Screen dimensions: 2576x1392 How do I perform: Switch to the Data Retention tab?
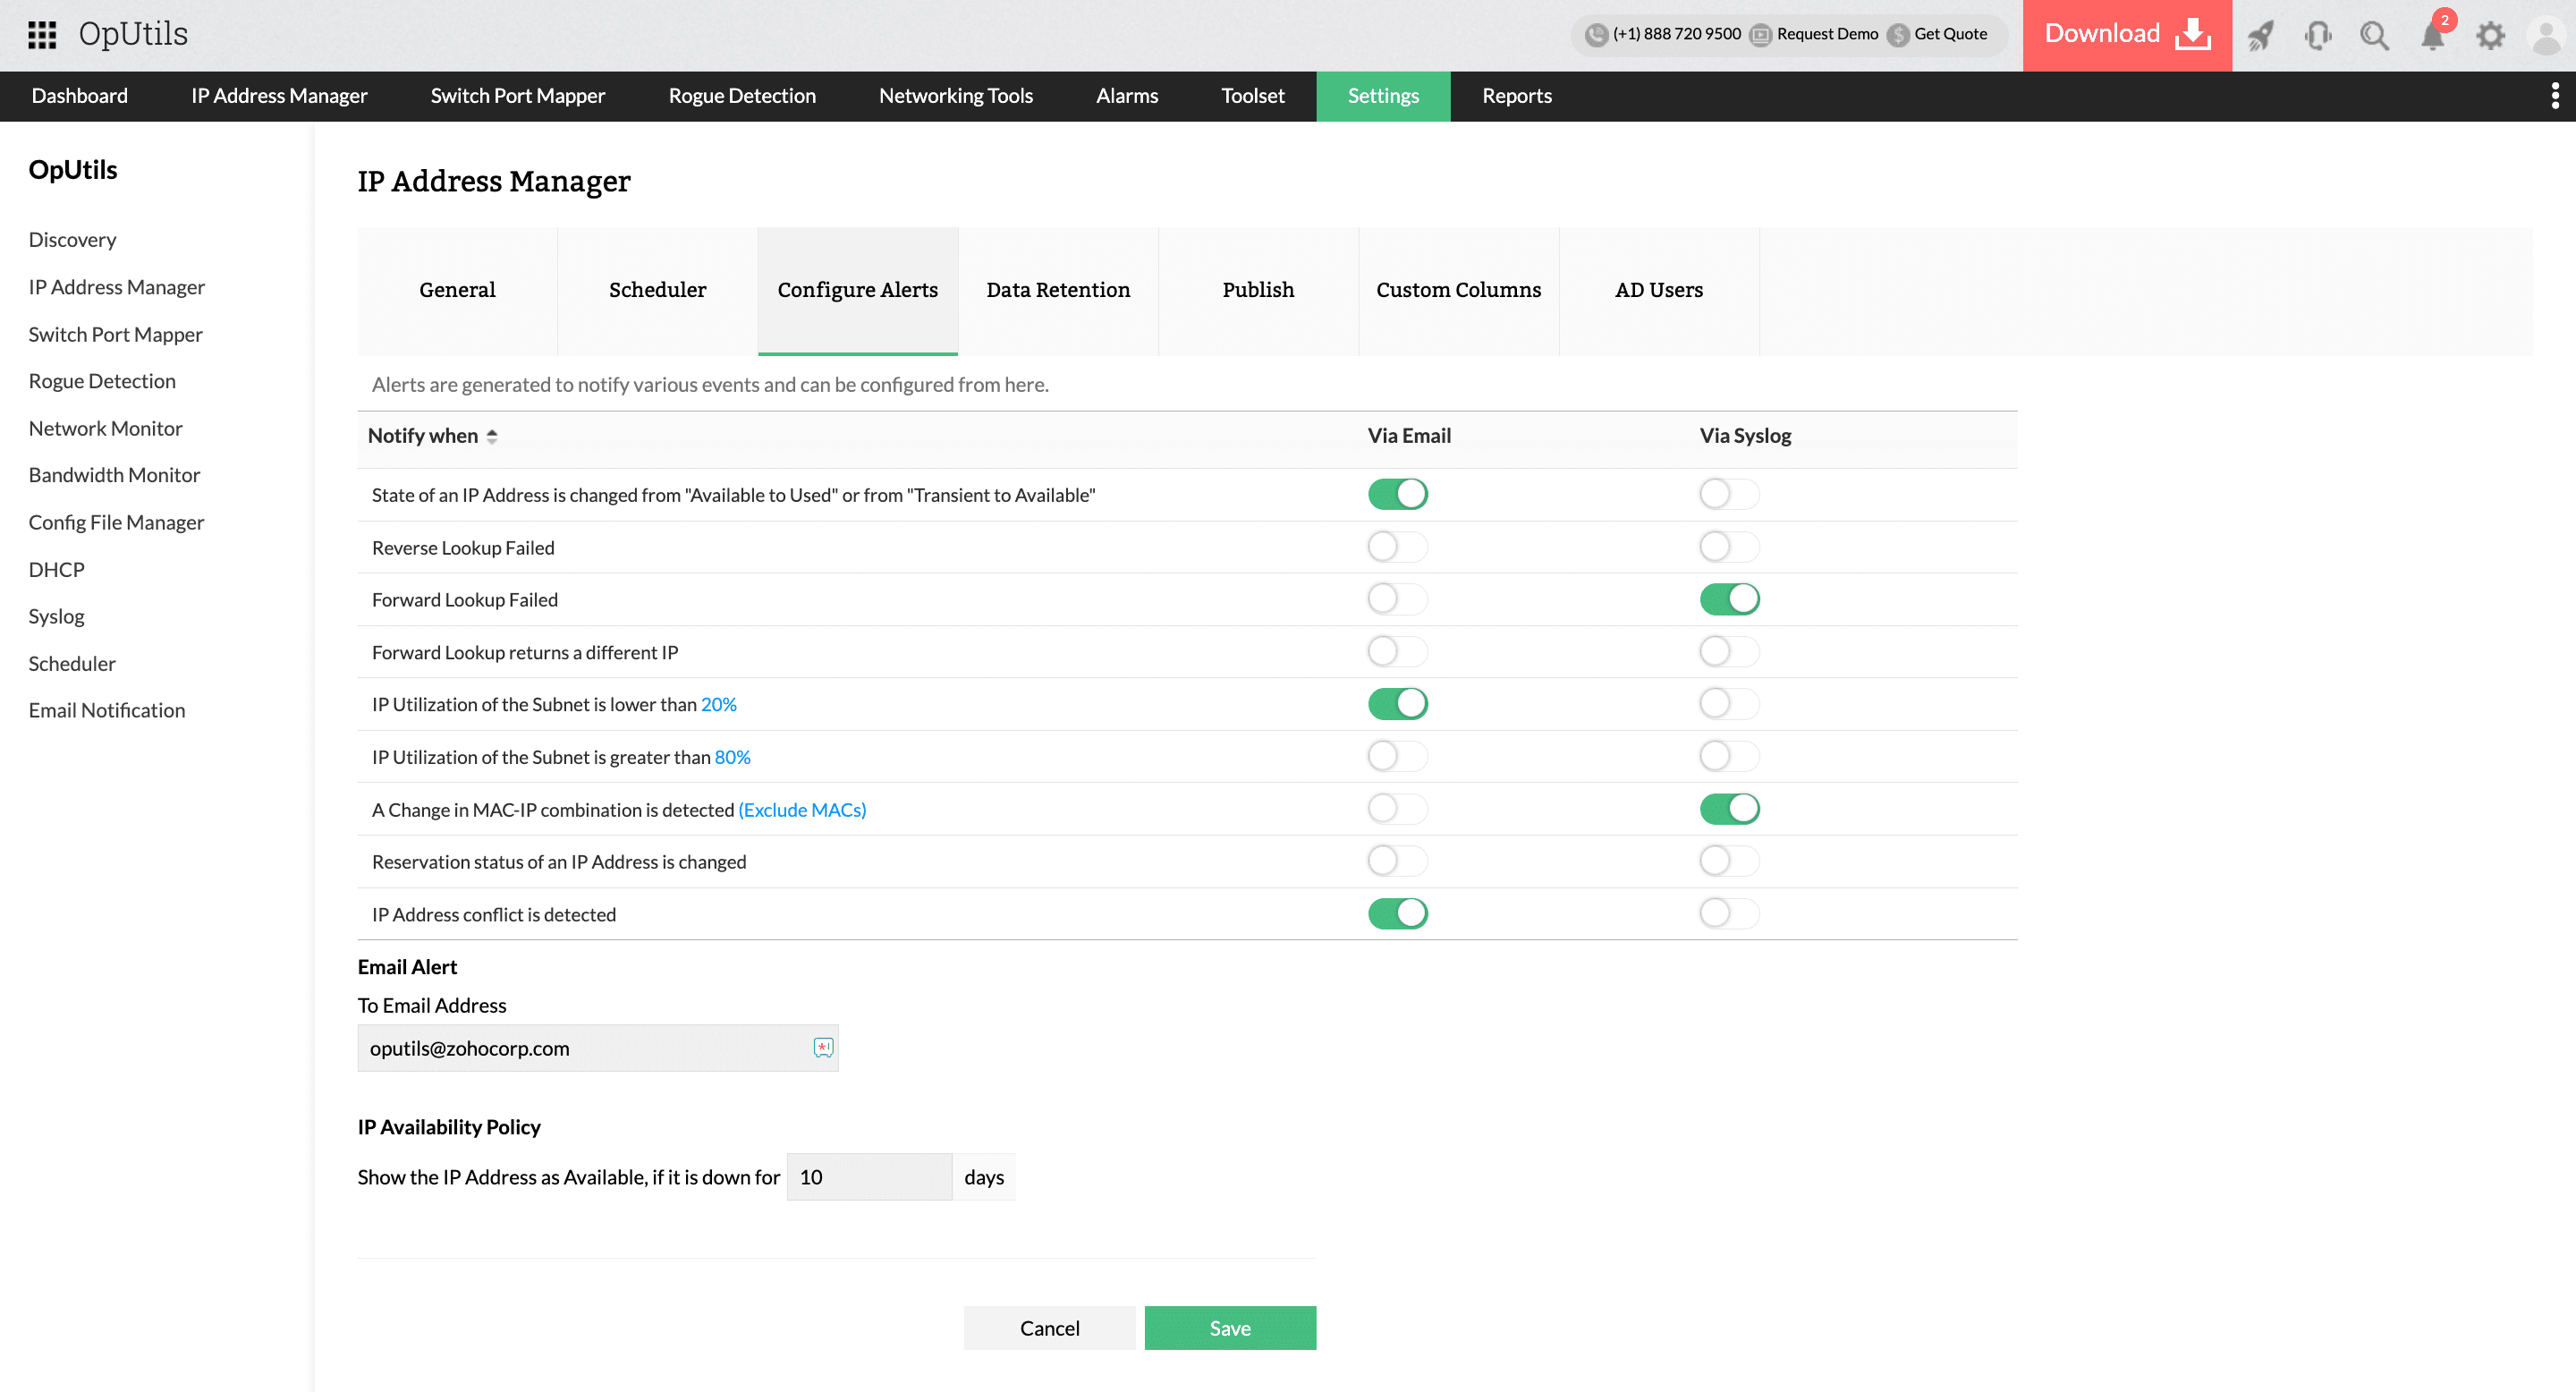point(1057,290)
